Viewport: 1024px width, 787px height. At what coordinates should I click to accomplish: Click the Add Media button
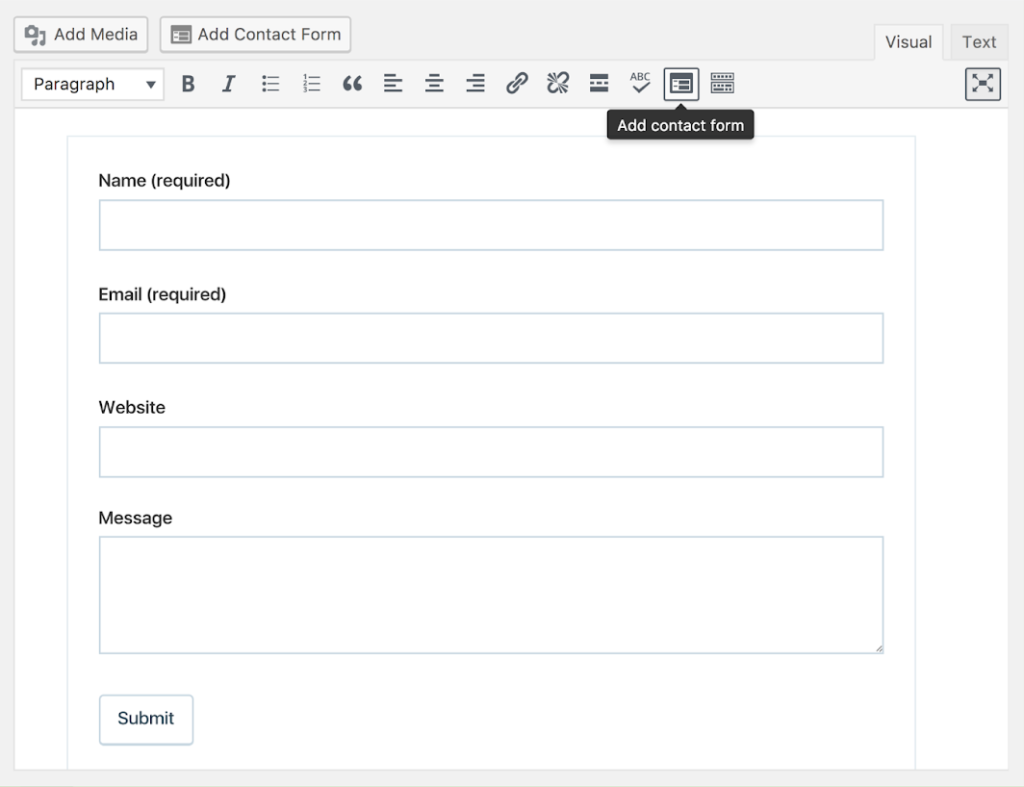tap(80, 34)
